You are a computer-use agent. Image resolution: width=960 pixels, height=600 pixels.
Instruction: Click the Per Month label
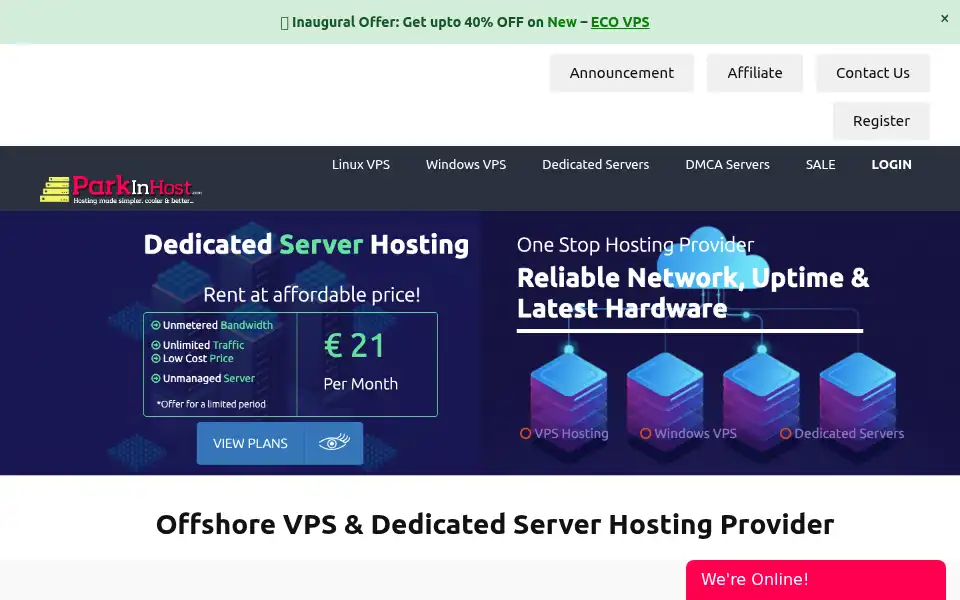click(x=361, y=384)
